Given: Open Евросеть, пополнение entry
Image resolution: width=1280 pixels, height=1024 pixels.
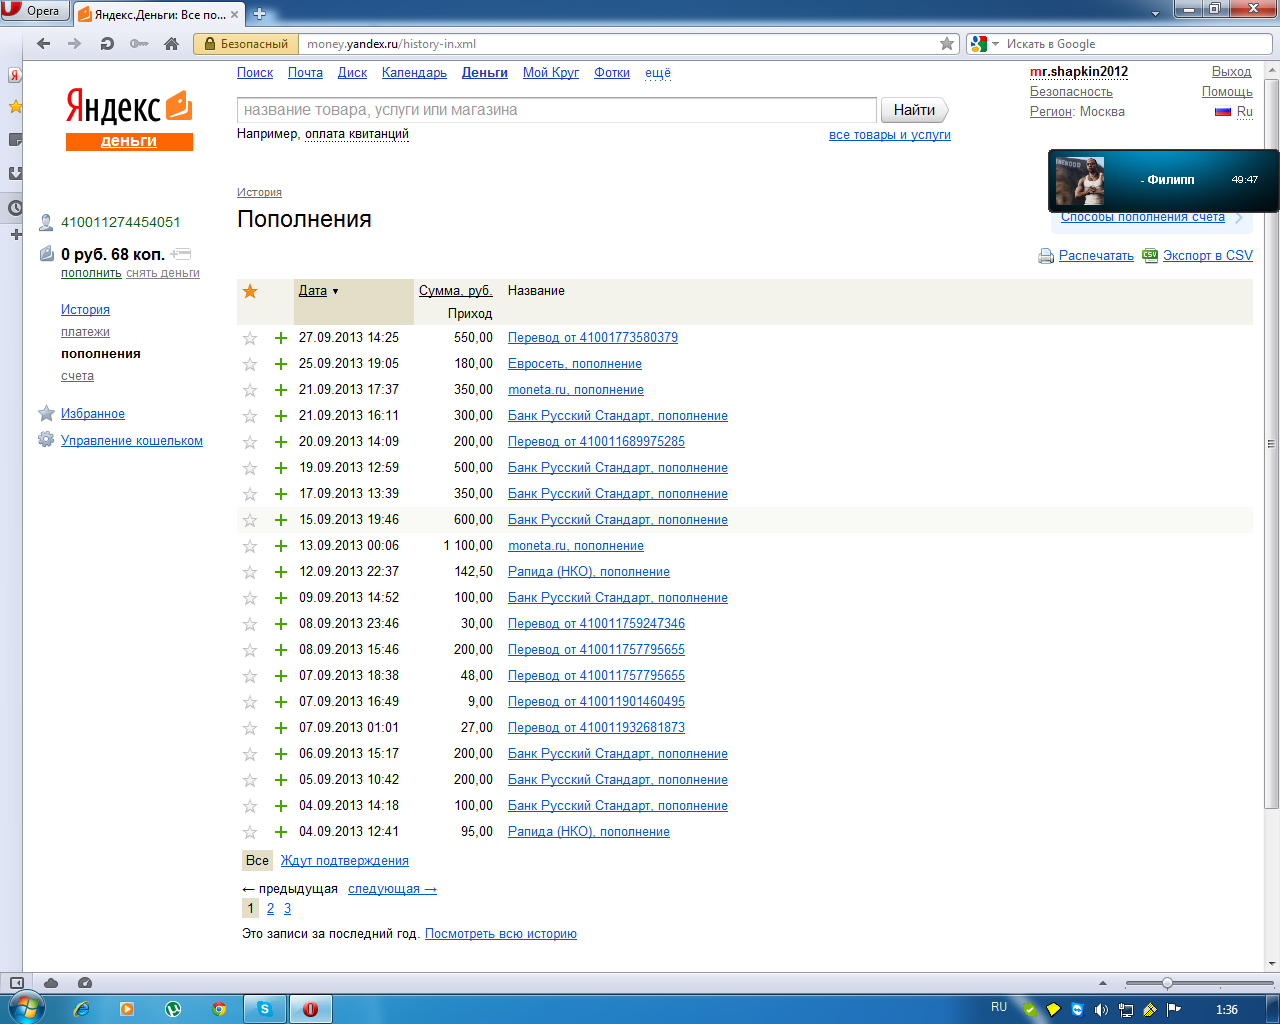Looking at the screenshot, I should point(575,364).
